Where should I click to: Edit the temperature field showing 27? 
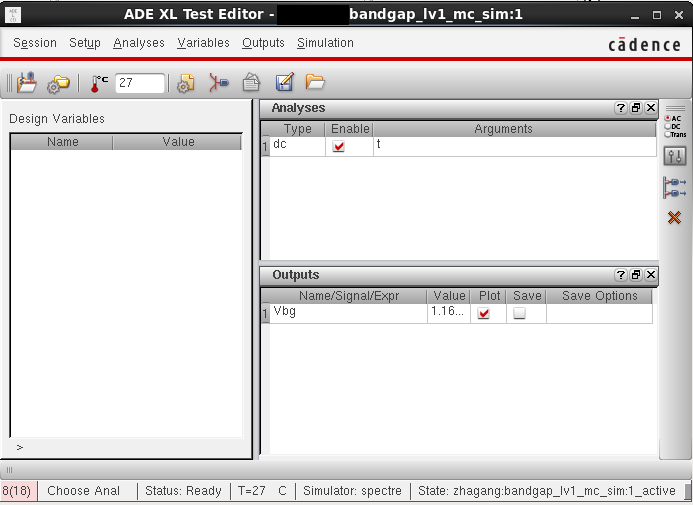pos(140,83)
